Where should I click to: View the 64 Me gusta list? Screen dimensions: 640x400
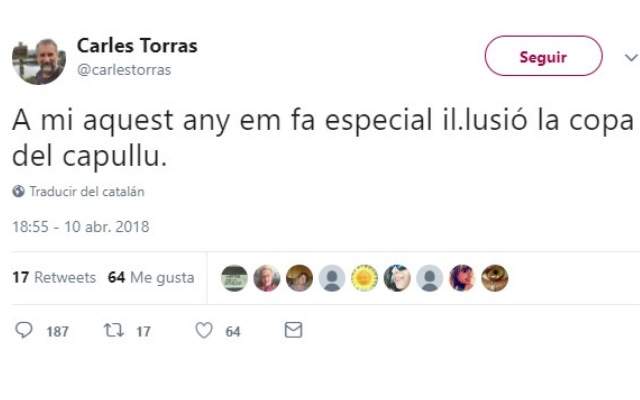151,278
